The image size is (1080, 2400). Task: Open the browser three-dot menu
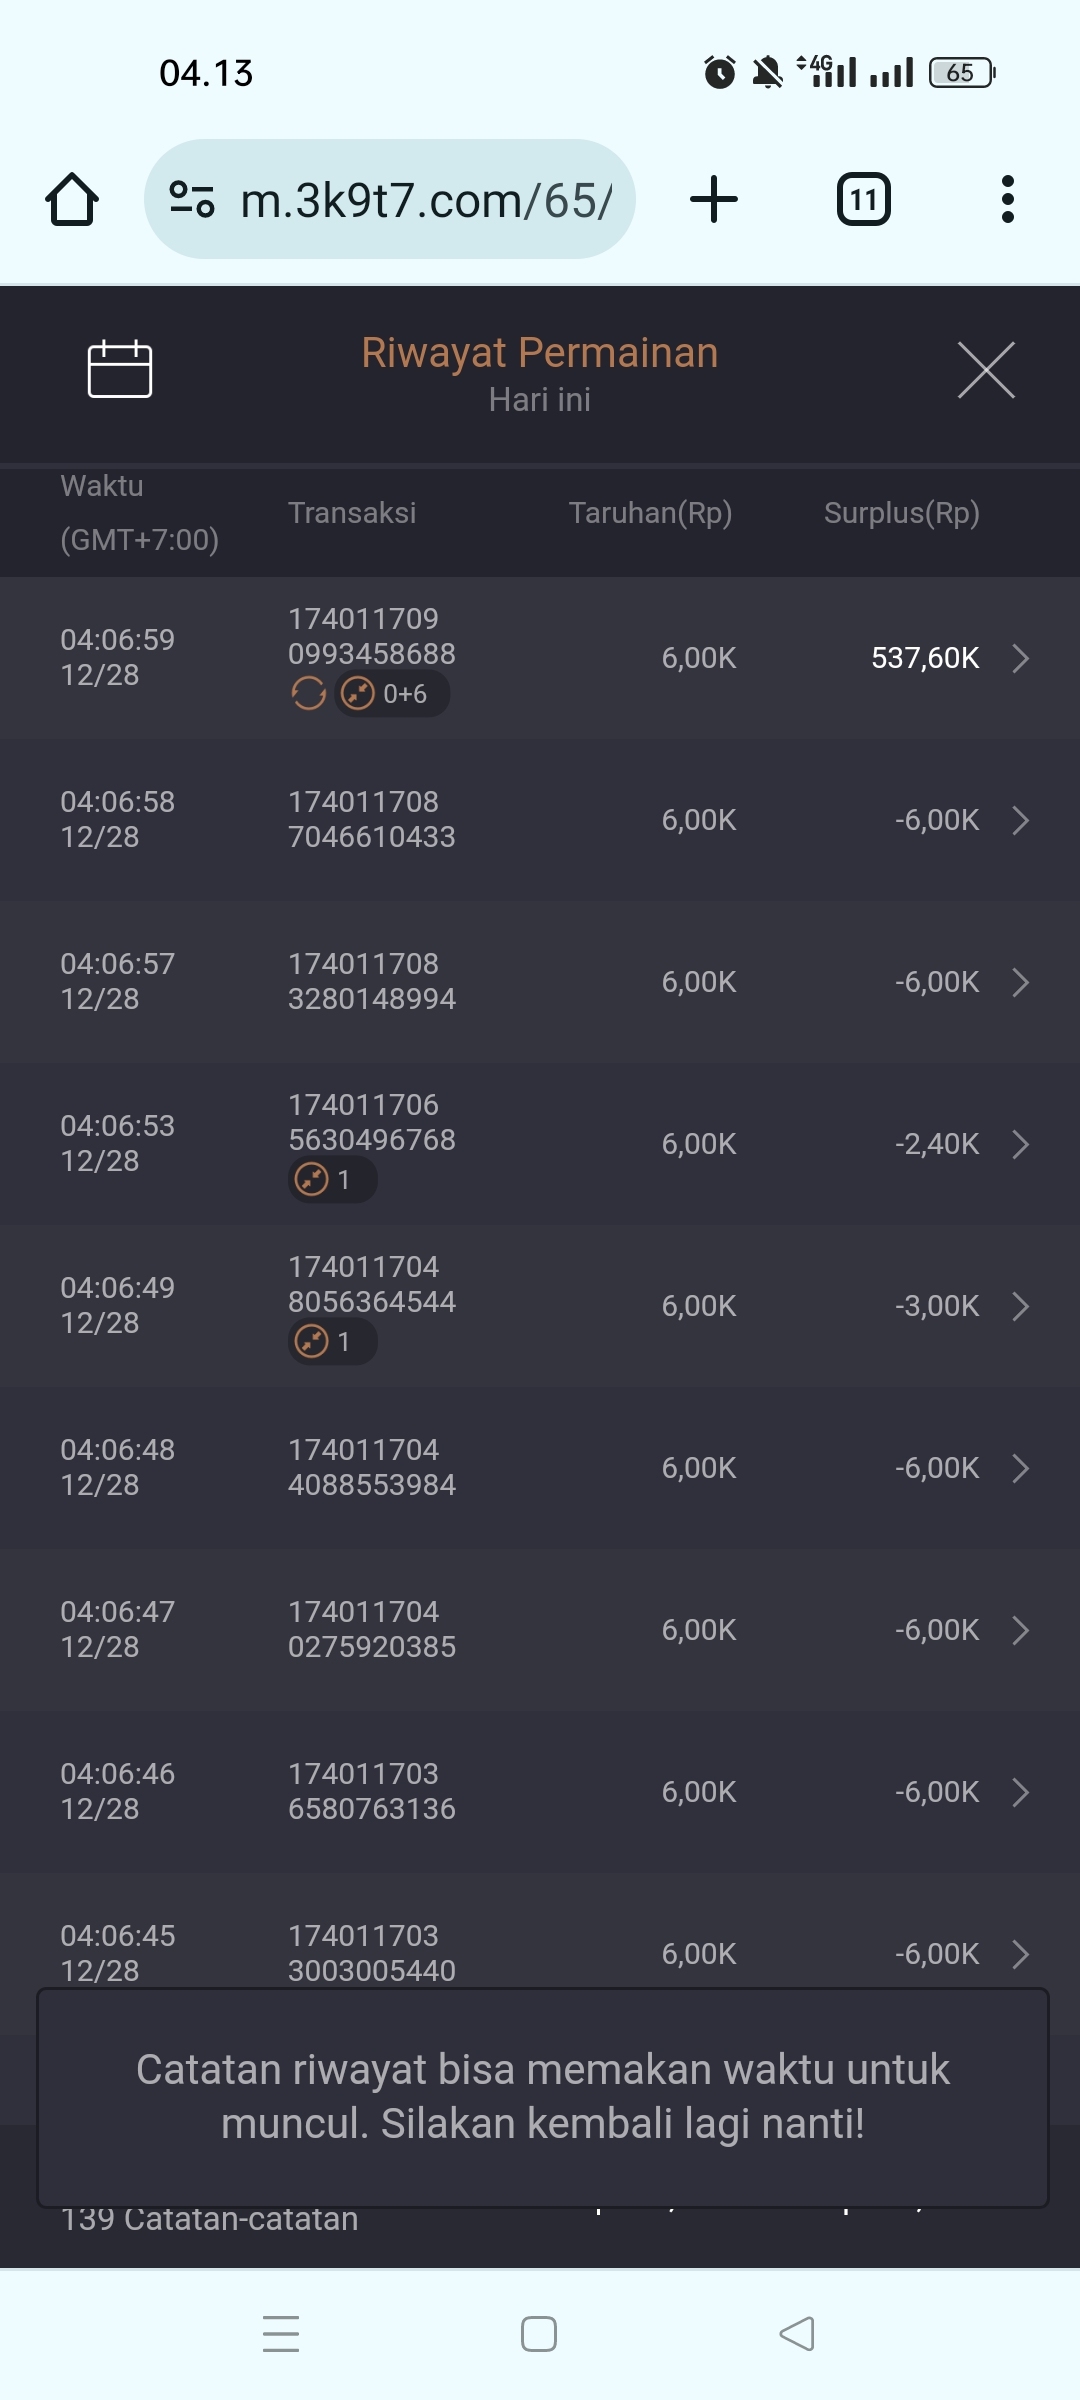point(1007,199)
